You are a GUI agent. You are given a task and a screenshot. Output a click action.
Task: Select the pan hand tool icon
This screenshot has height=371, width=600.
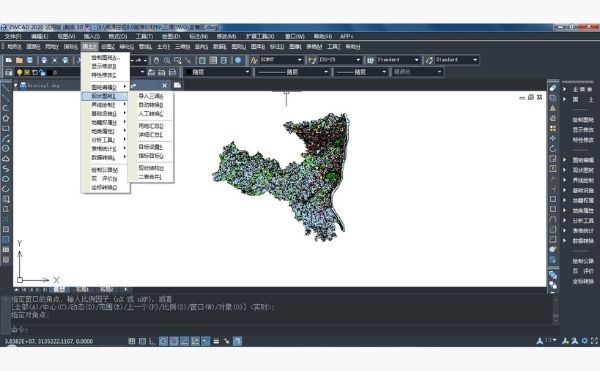pyautogui.click(x=157, y=60)
